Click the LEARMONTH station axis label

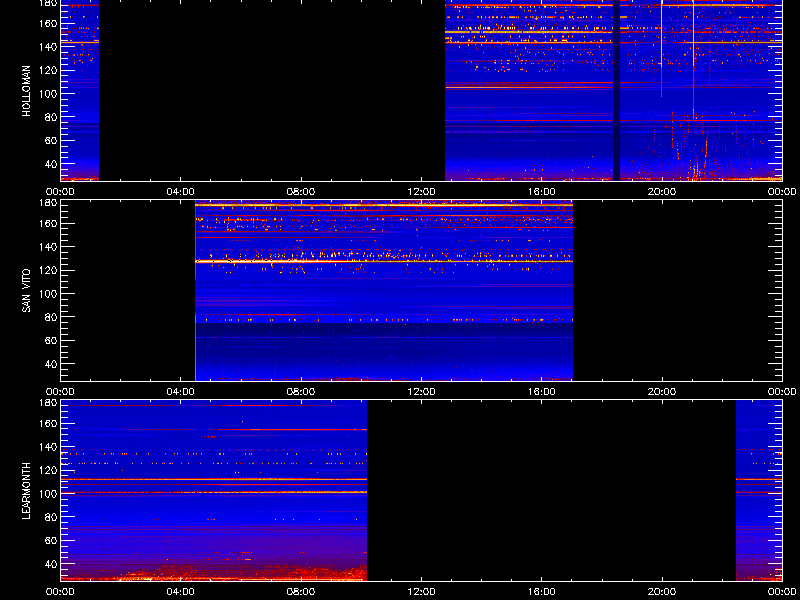click(x=27, y=491)
